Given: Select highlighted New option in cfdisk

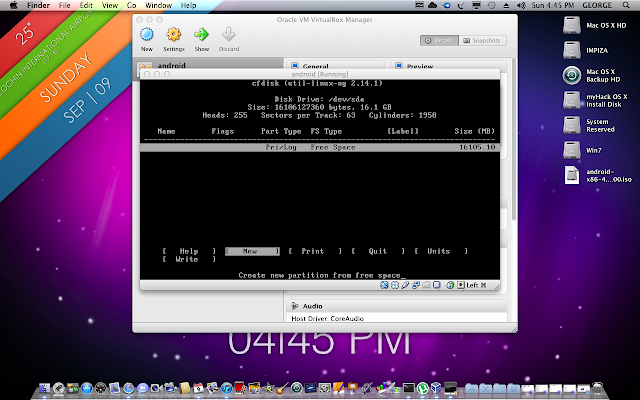Looking at the screenshot, I should (252, 251).
